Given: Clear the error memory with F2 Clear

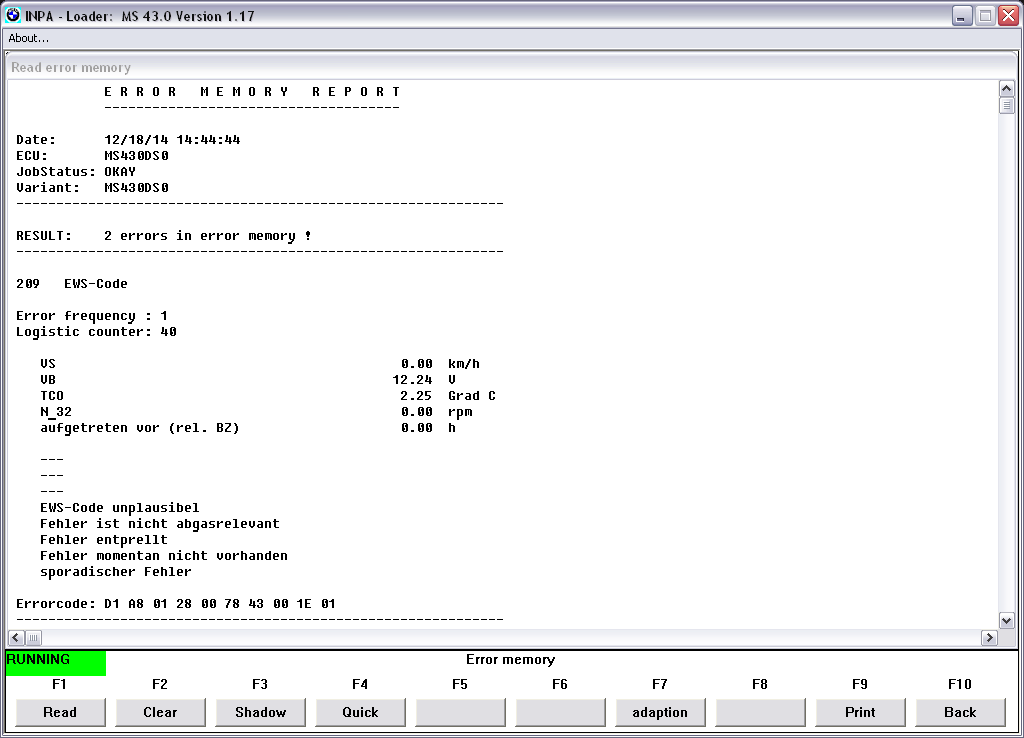Looking at the screenshot, I should [160, 712].
